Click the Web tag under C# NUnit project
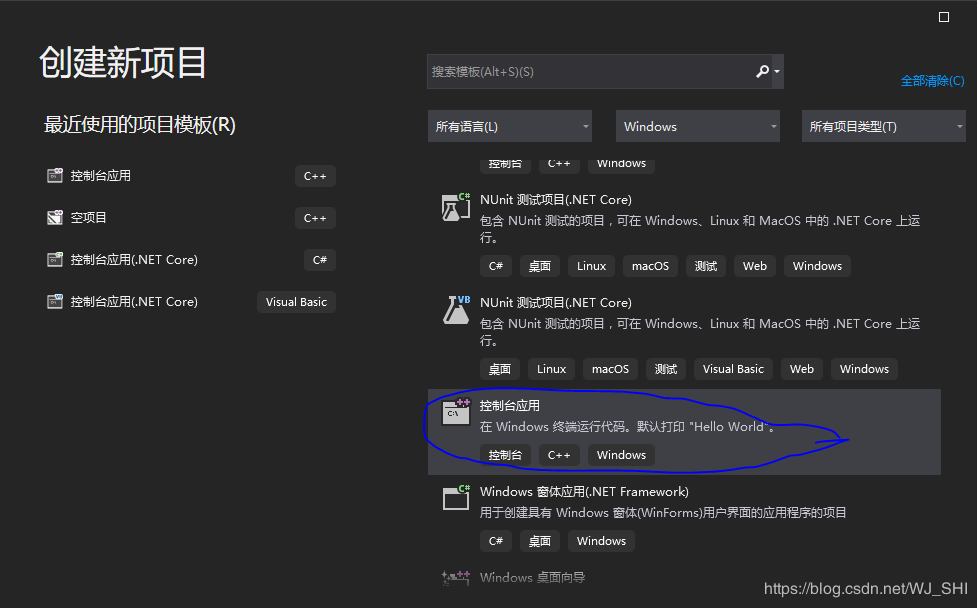 pyautogui.click(x=755, y=266)
